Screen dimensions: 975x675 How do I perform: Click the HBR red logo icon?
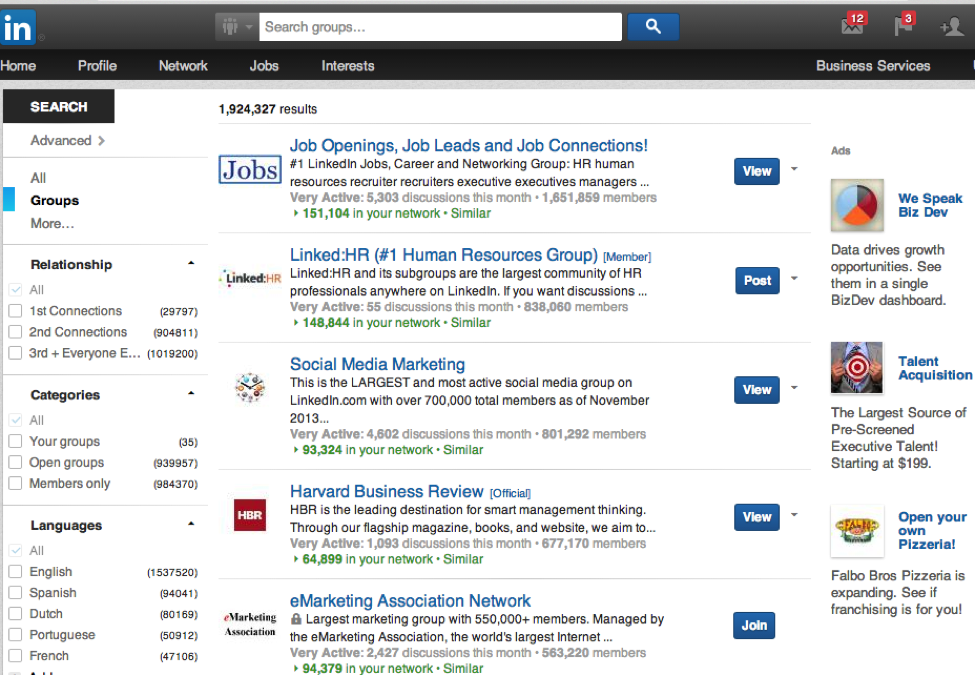click(250, 516)
